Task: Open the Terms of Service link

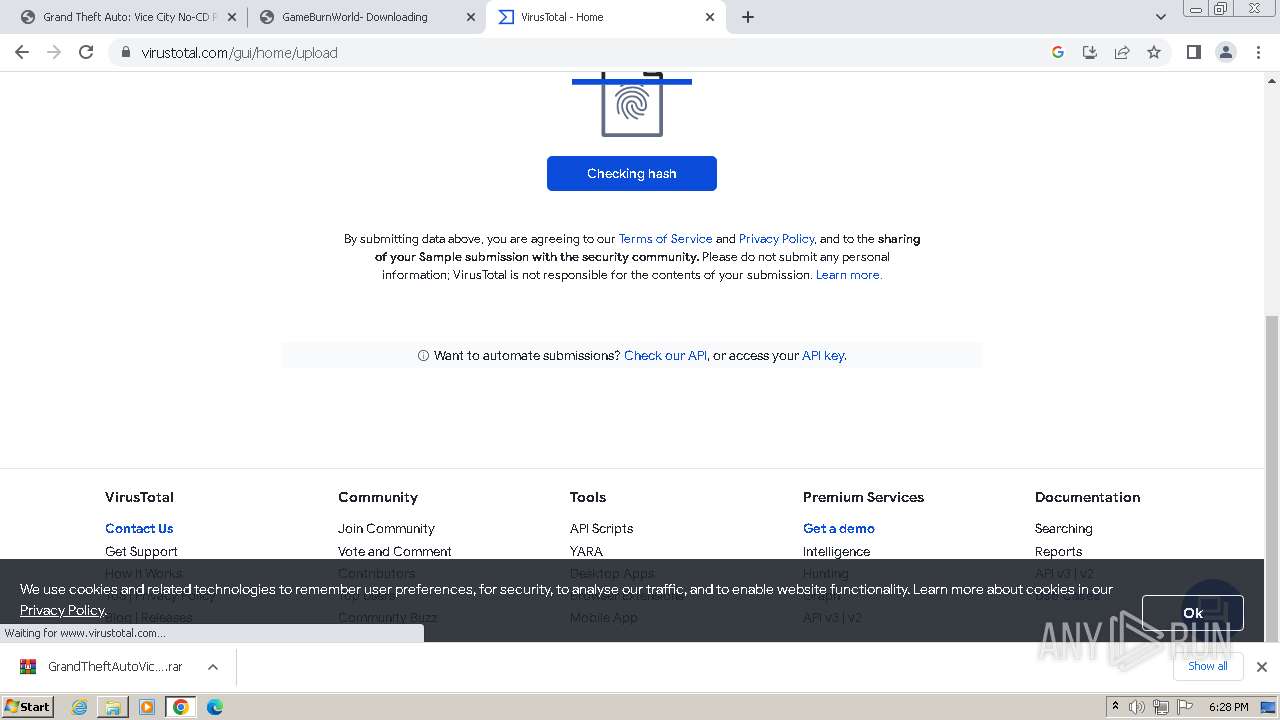Action: (665, 239)
